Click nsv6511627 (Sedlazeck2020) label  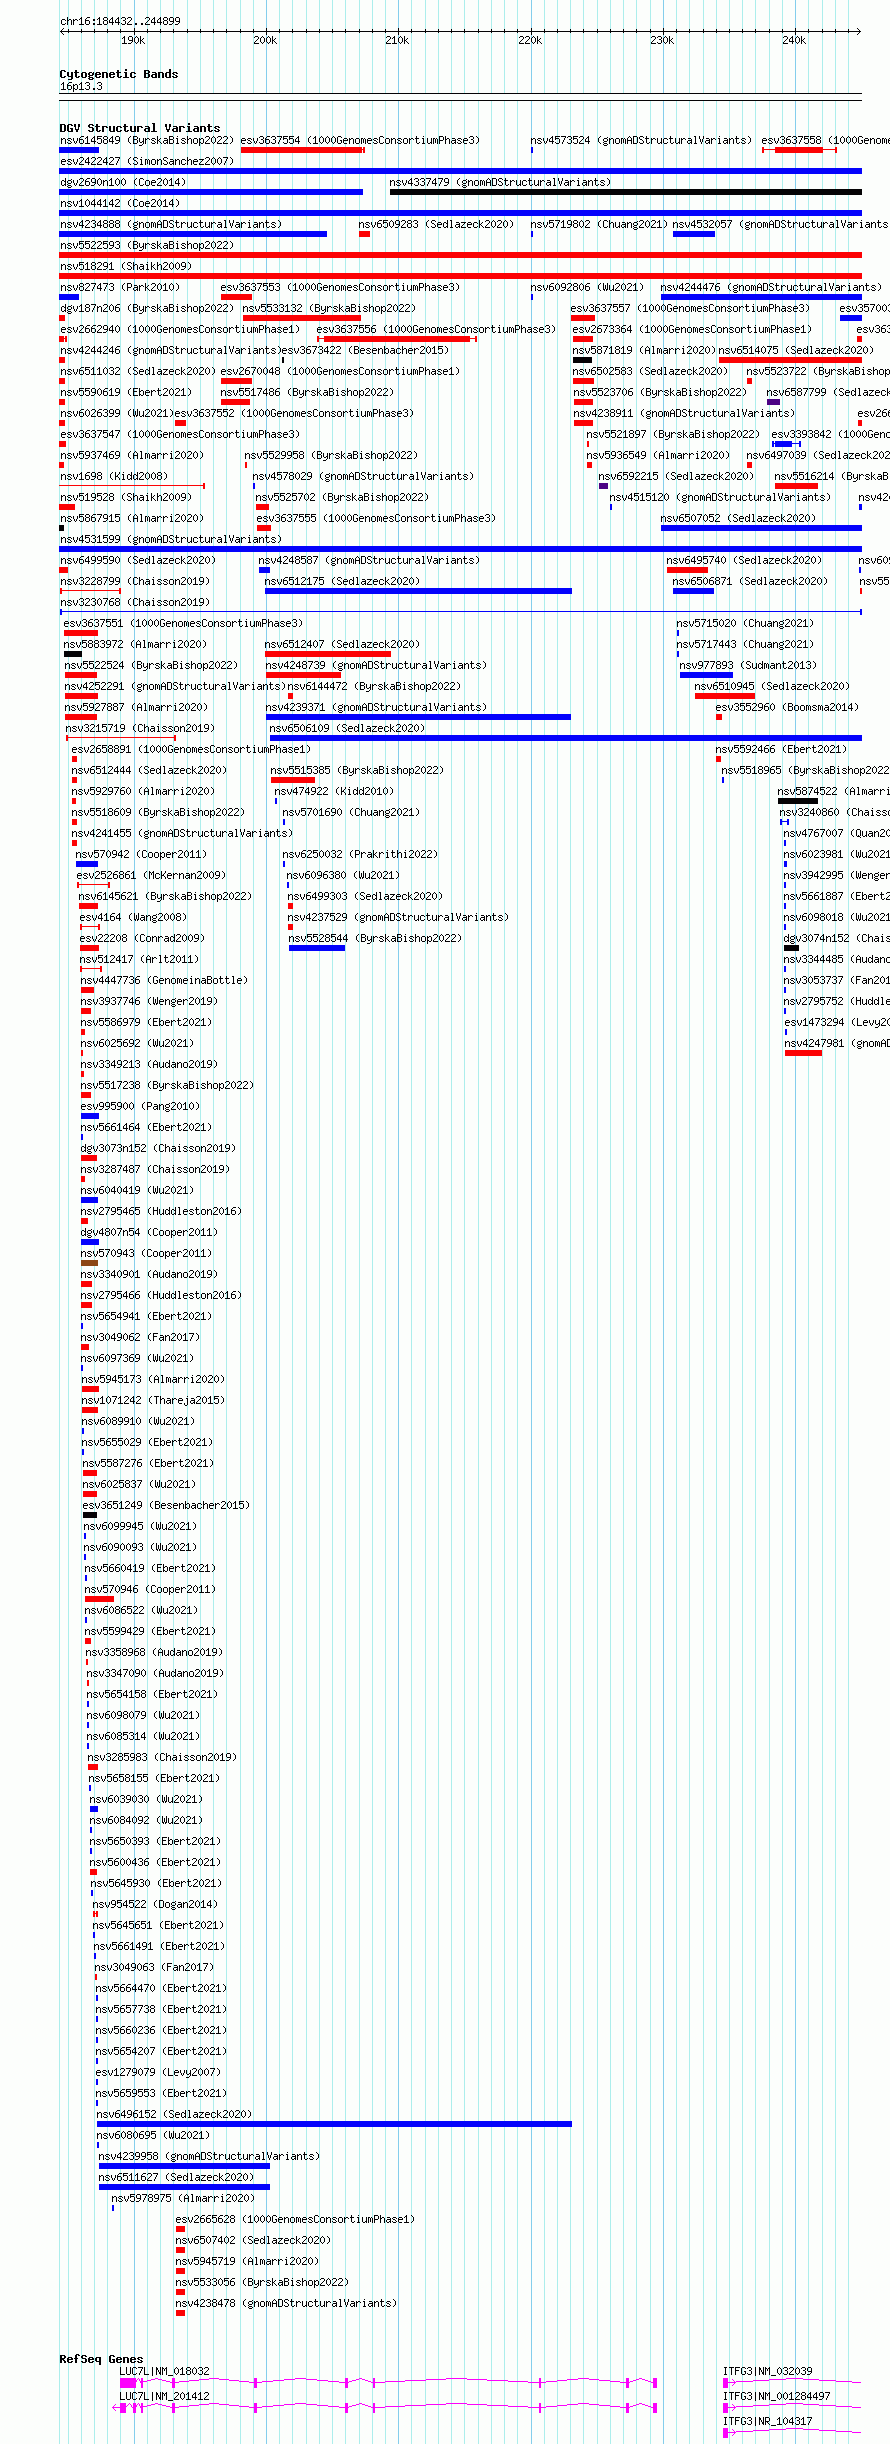[x=177, y=2178]
